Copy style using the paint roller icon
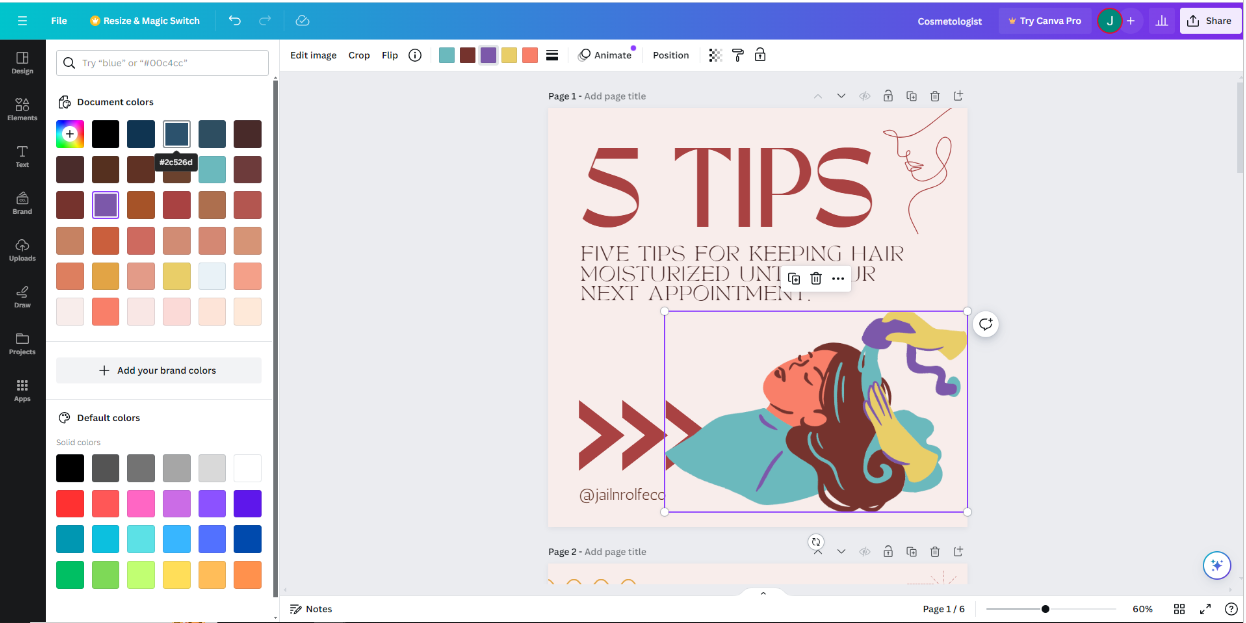The height and width of the screenshot is (623, 1246). pos(737,55)
